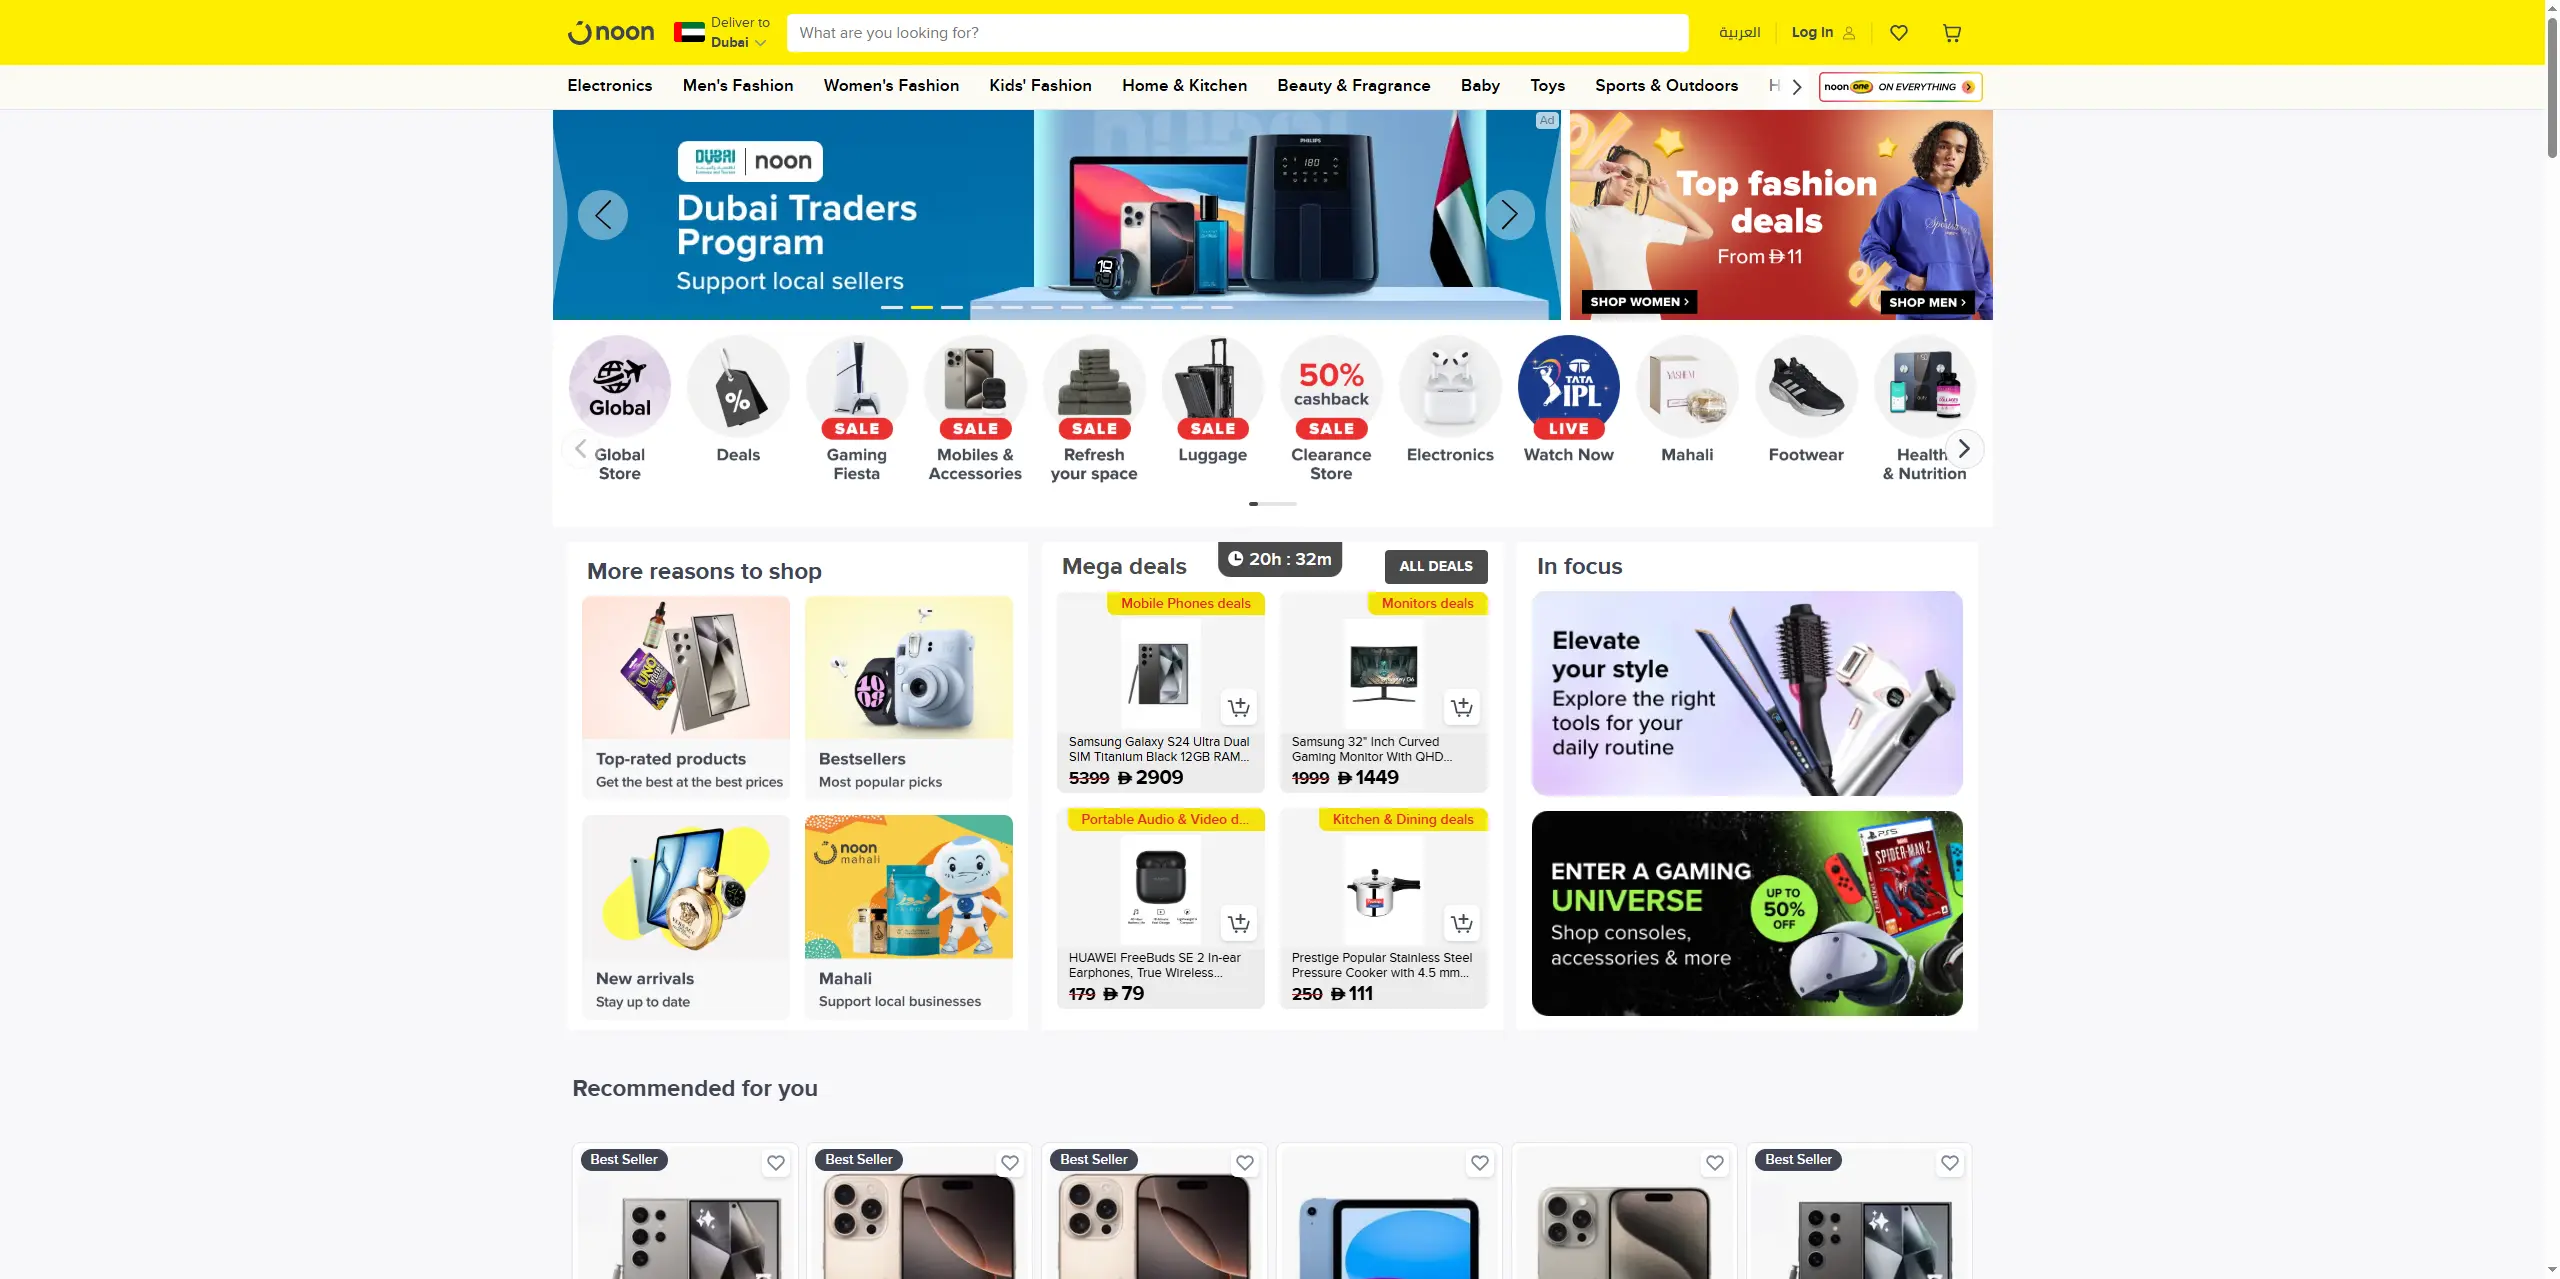Open the wishlist heart in header

[x=1899, y=33]
